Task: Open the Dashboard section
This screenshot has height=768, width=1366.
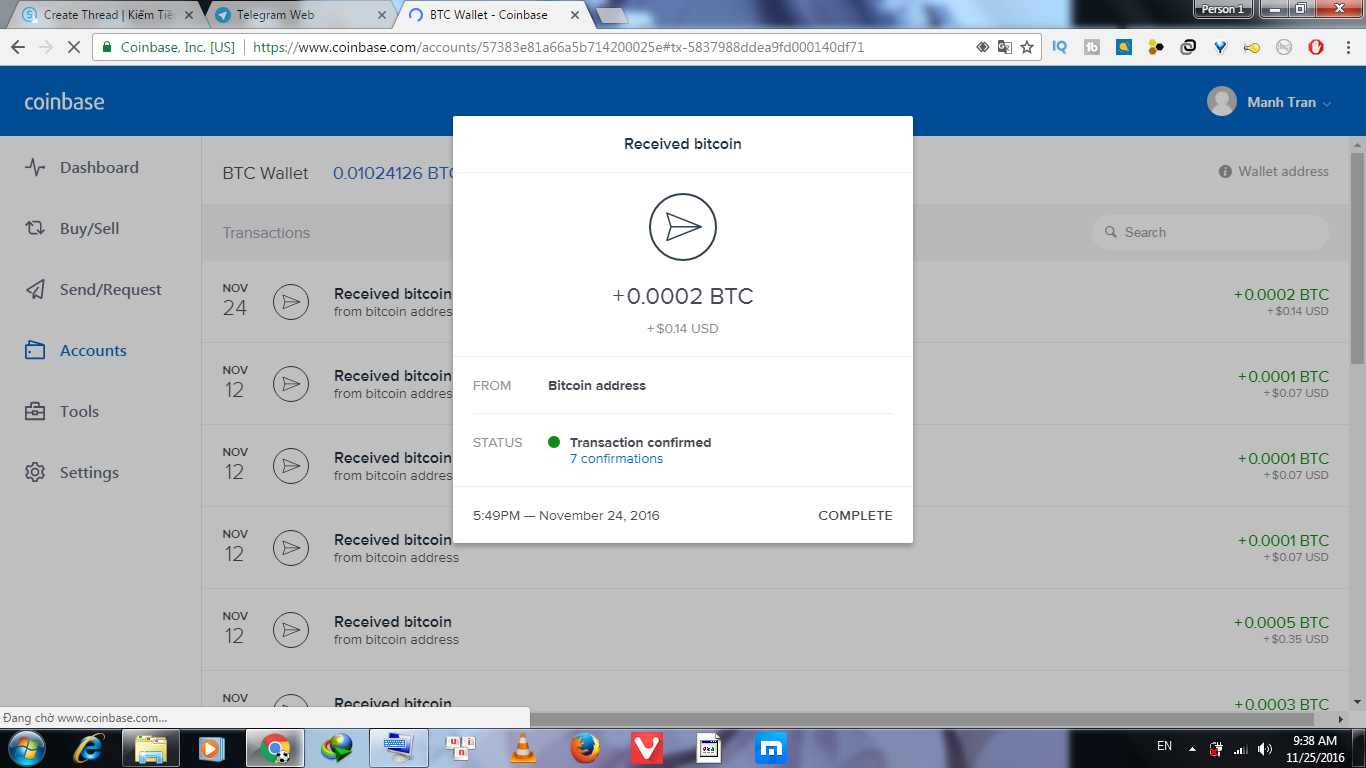Action: click(x=99, y=168)
